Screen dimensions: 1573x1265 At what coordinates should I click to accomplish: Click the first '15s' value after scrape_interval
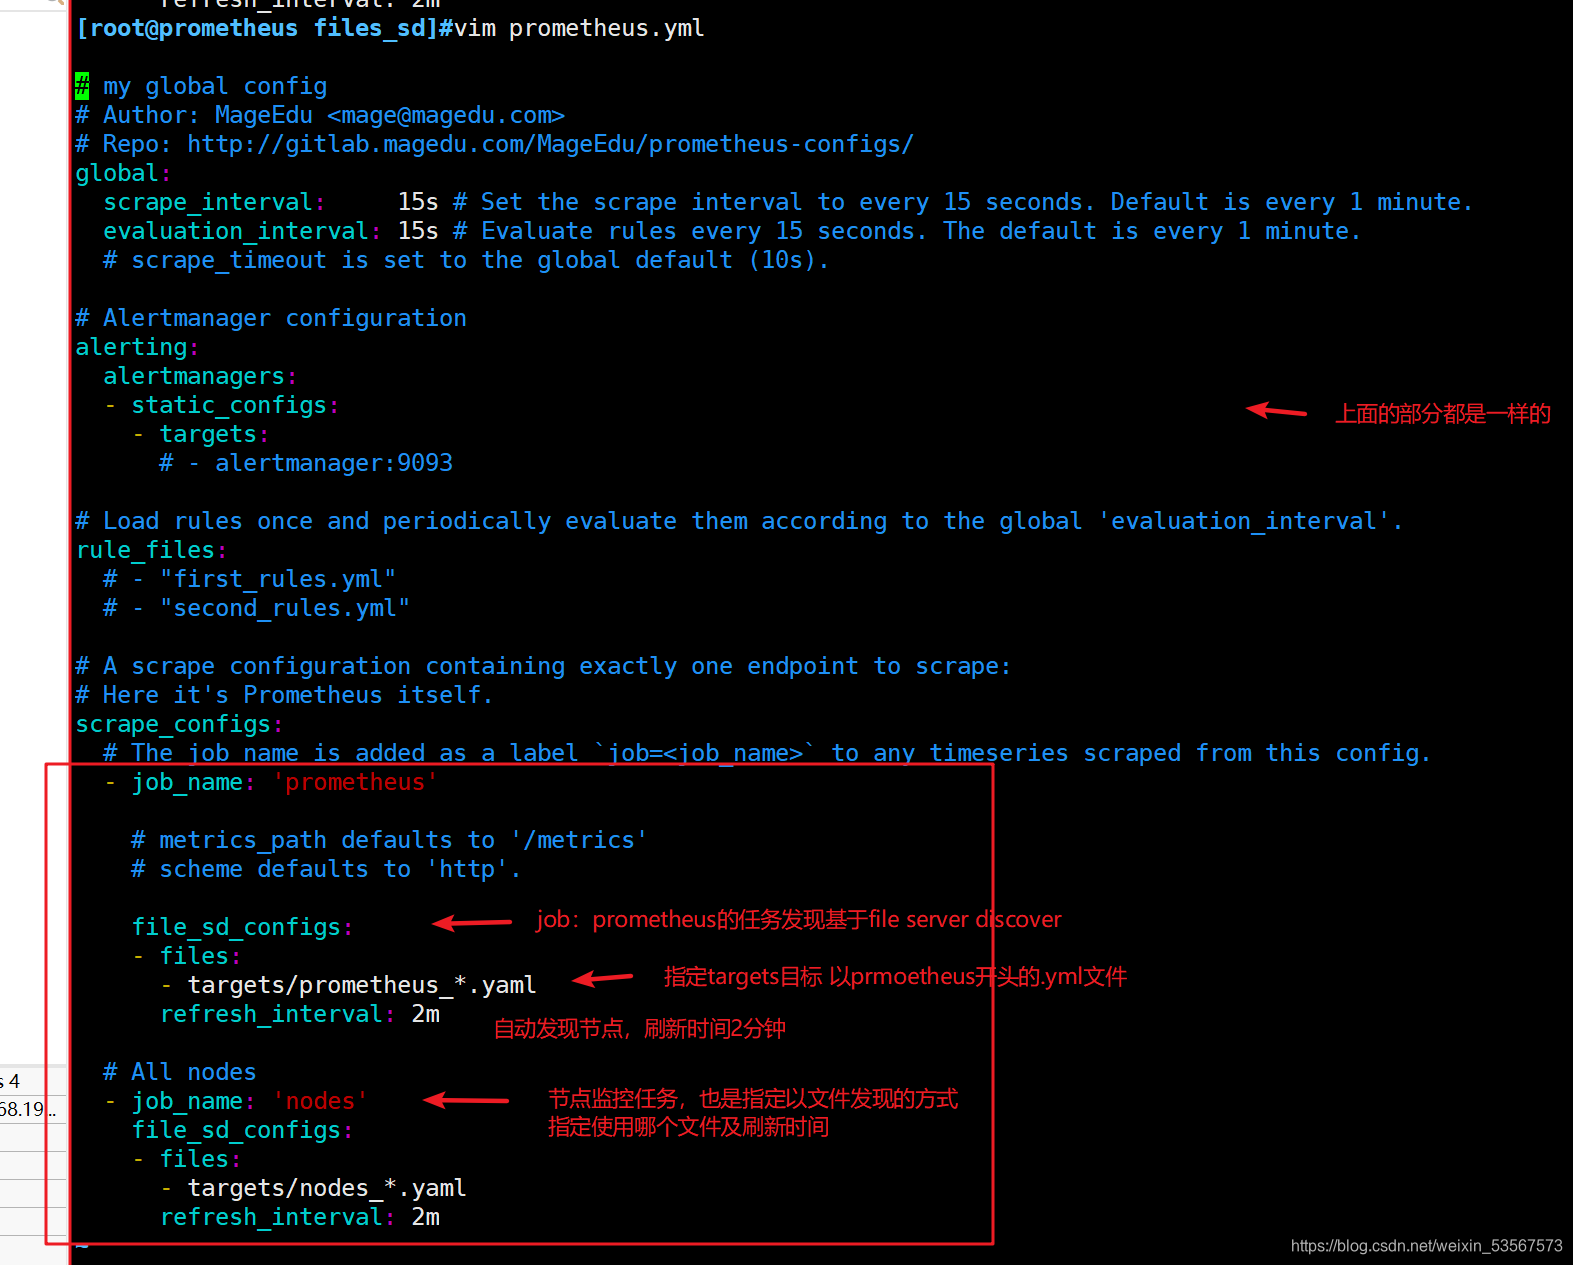pyautogui.click(x=418, y=202)
